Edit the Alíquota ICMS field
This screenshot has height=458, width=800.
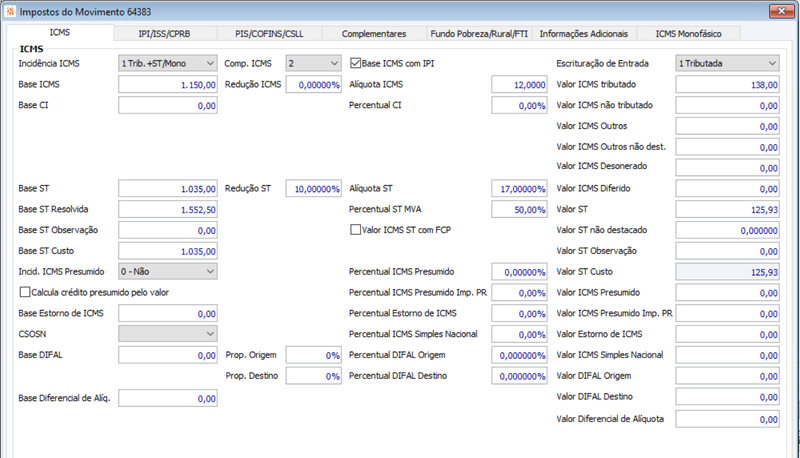click(519, 85)
